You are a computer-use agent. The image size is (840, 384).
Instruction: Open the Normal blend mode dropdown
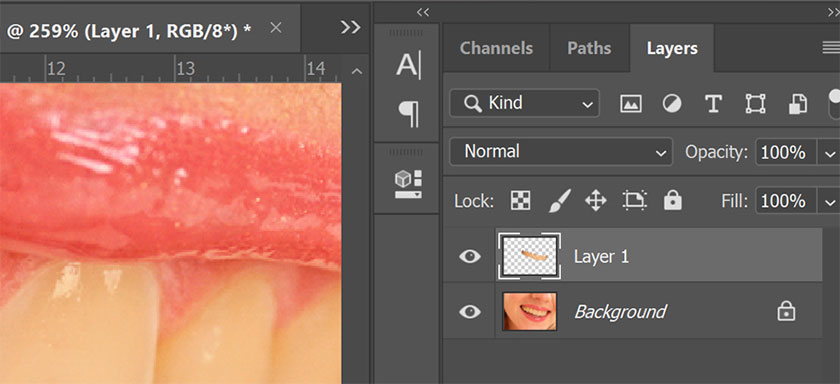[561, 152]
